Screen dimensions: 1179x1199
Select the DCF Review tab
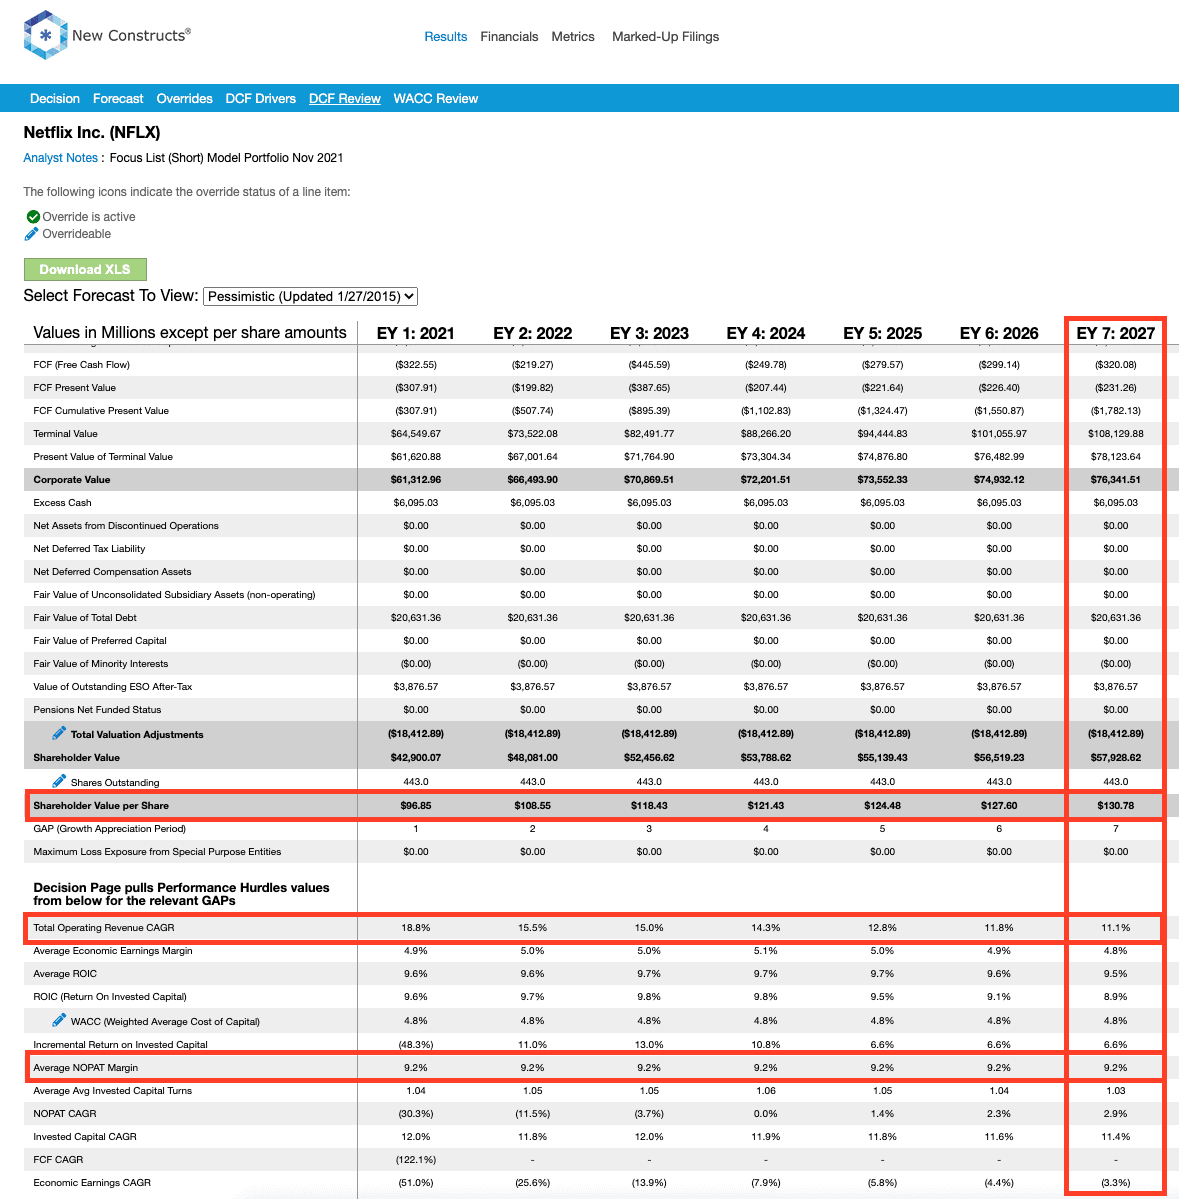click(x=345, y=99)
